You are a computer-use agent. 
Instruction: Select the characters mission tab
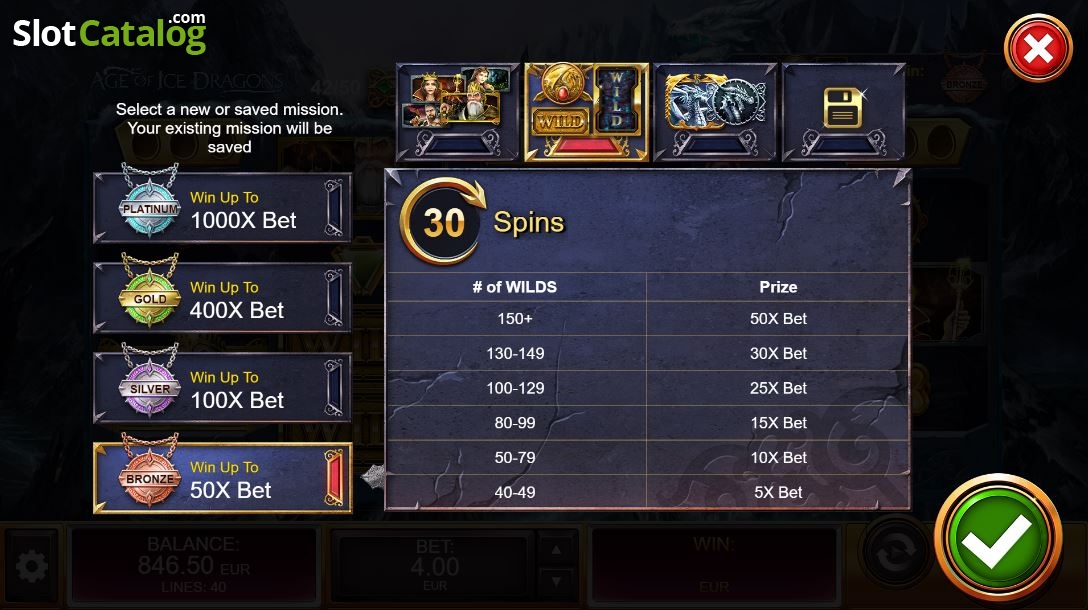pos(457,112)
